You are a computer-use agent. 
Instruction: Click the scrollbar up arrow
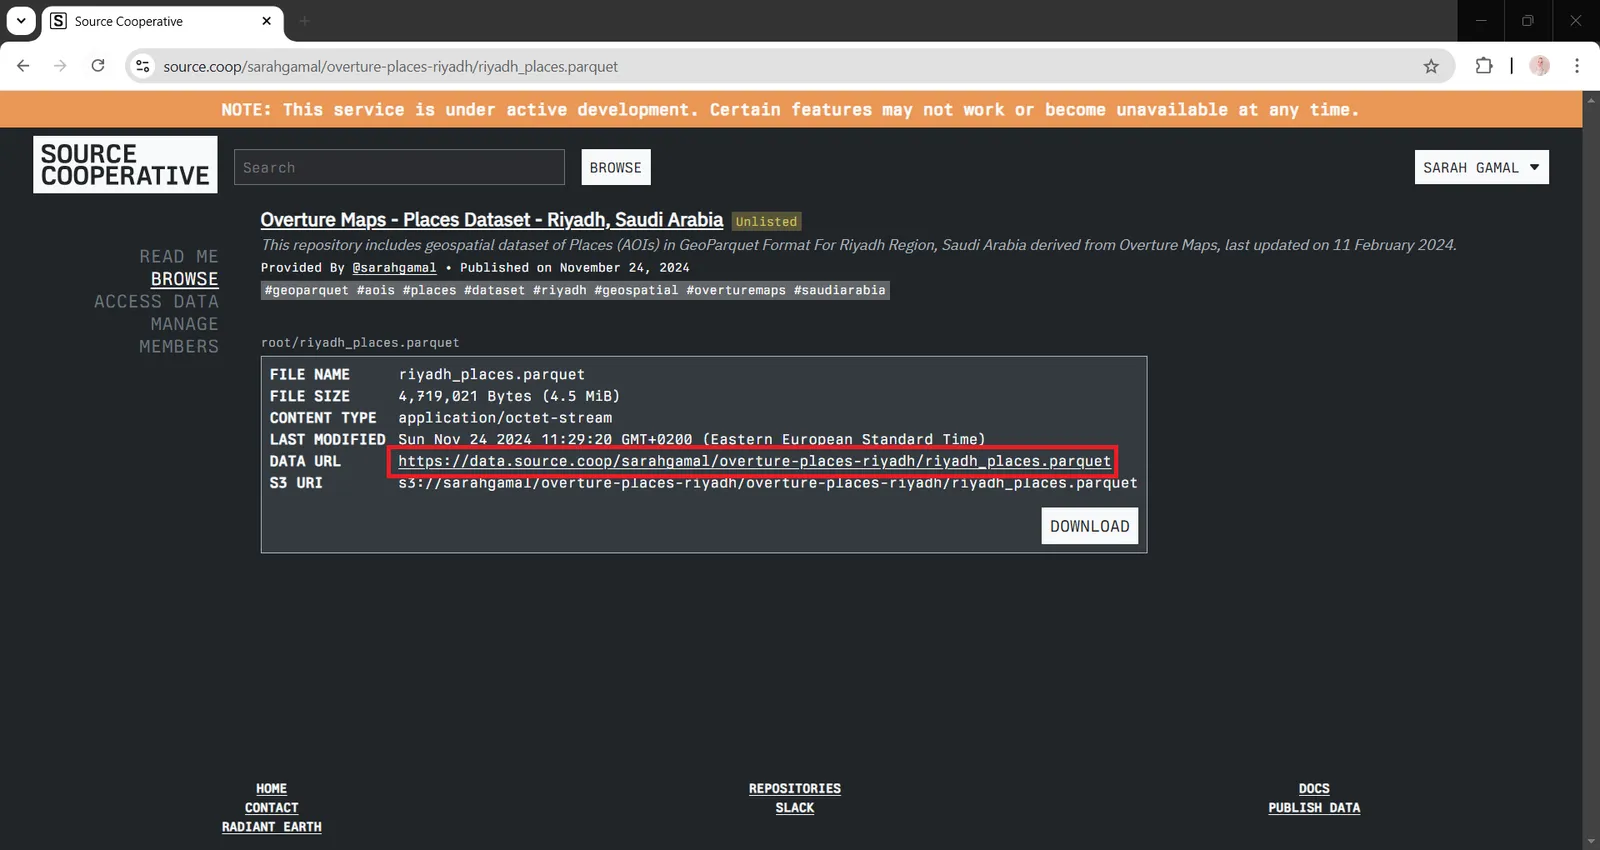coord(1591,98)
